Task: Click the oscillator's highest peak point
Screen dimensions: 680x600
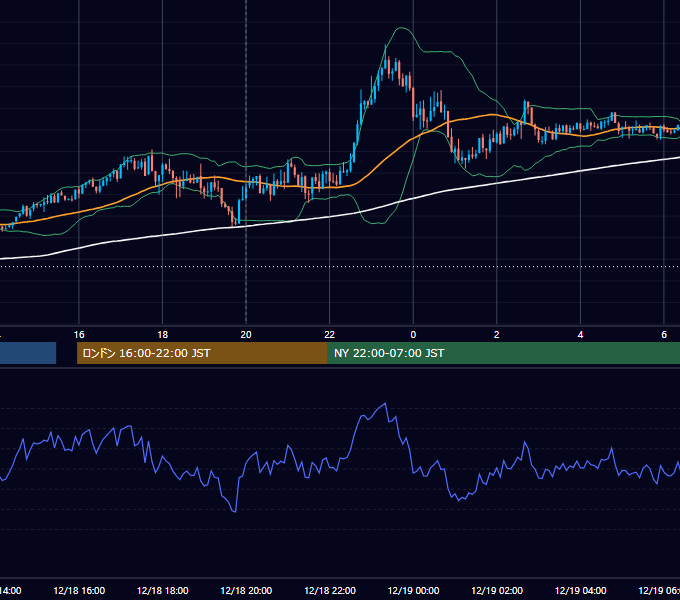Action: click(x=385, y=404)
